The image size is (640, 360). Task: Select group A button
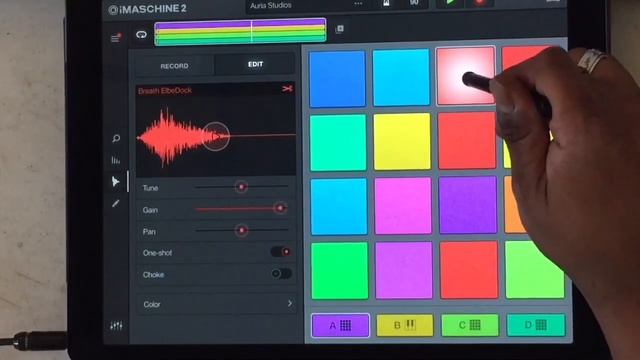coord(340,325)
